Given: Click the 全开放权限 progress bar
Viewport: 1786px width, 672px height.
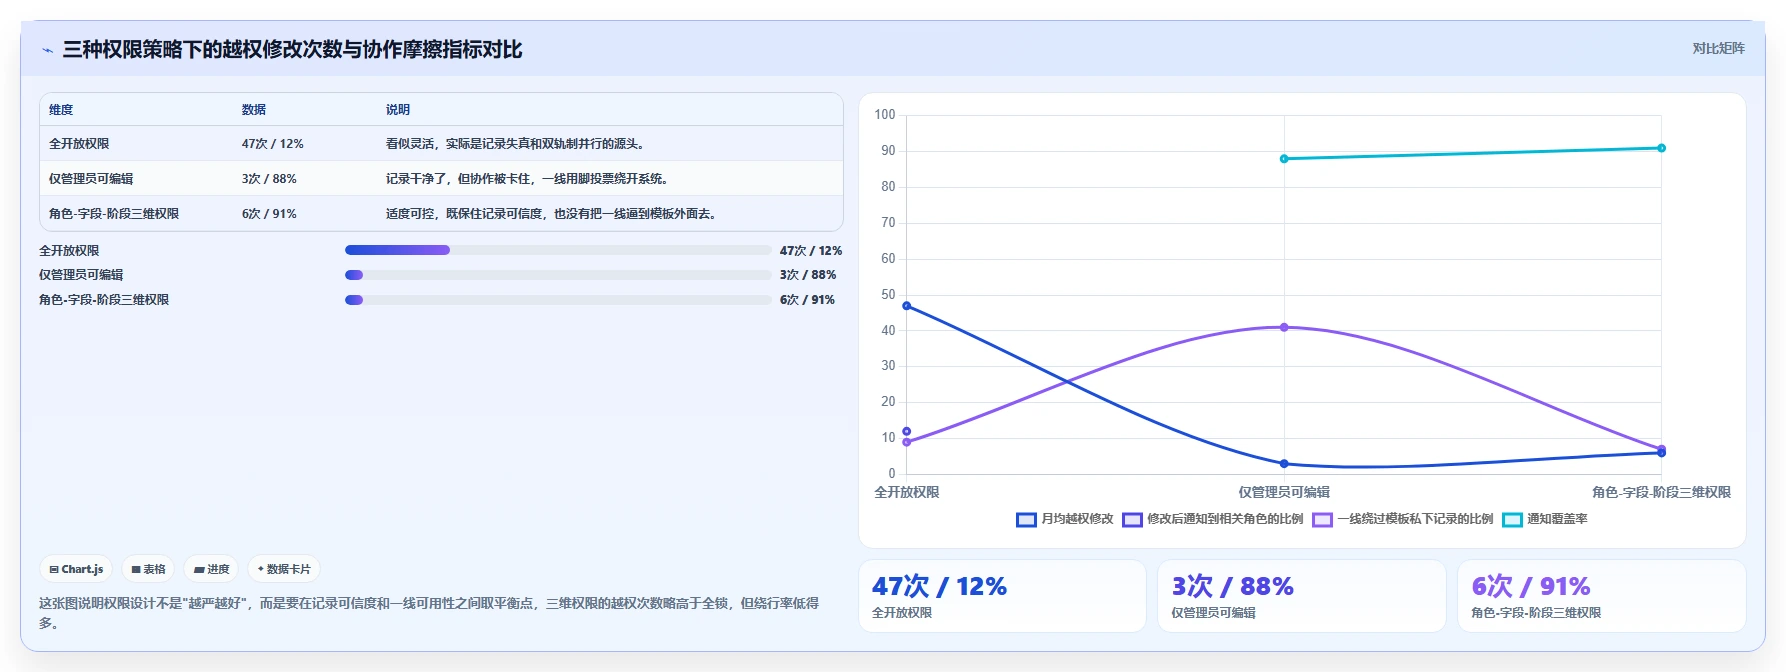Looking at the screenshot, I should point(558,250).
